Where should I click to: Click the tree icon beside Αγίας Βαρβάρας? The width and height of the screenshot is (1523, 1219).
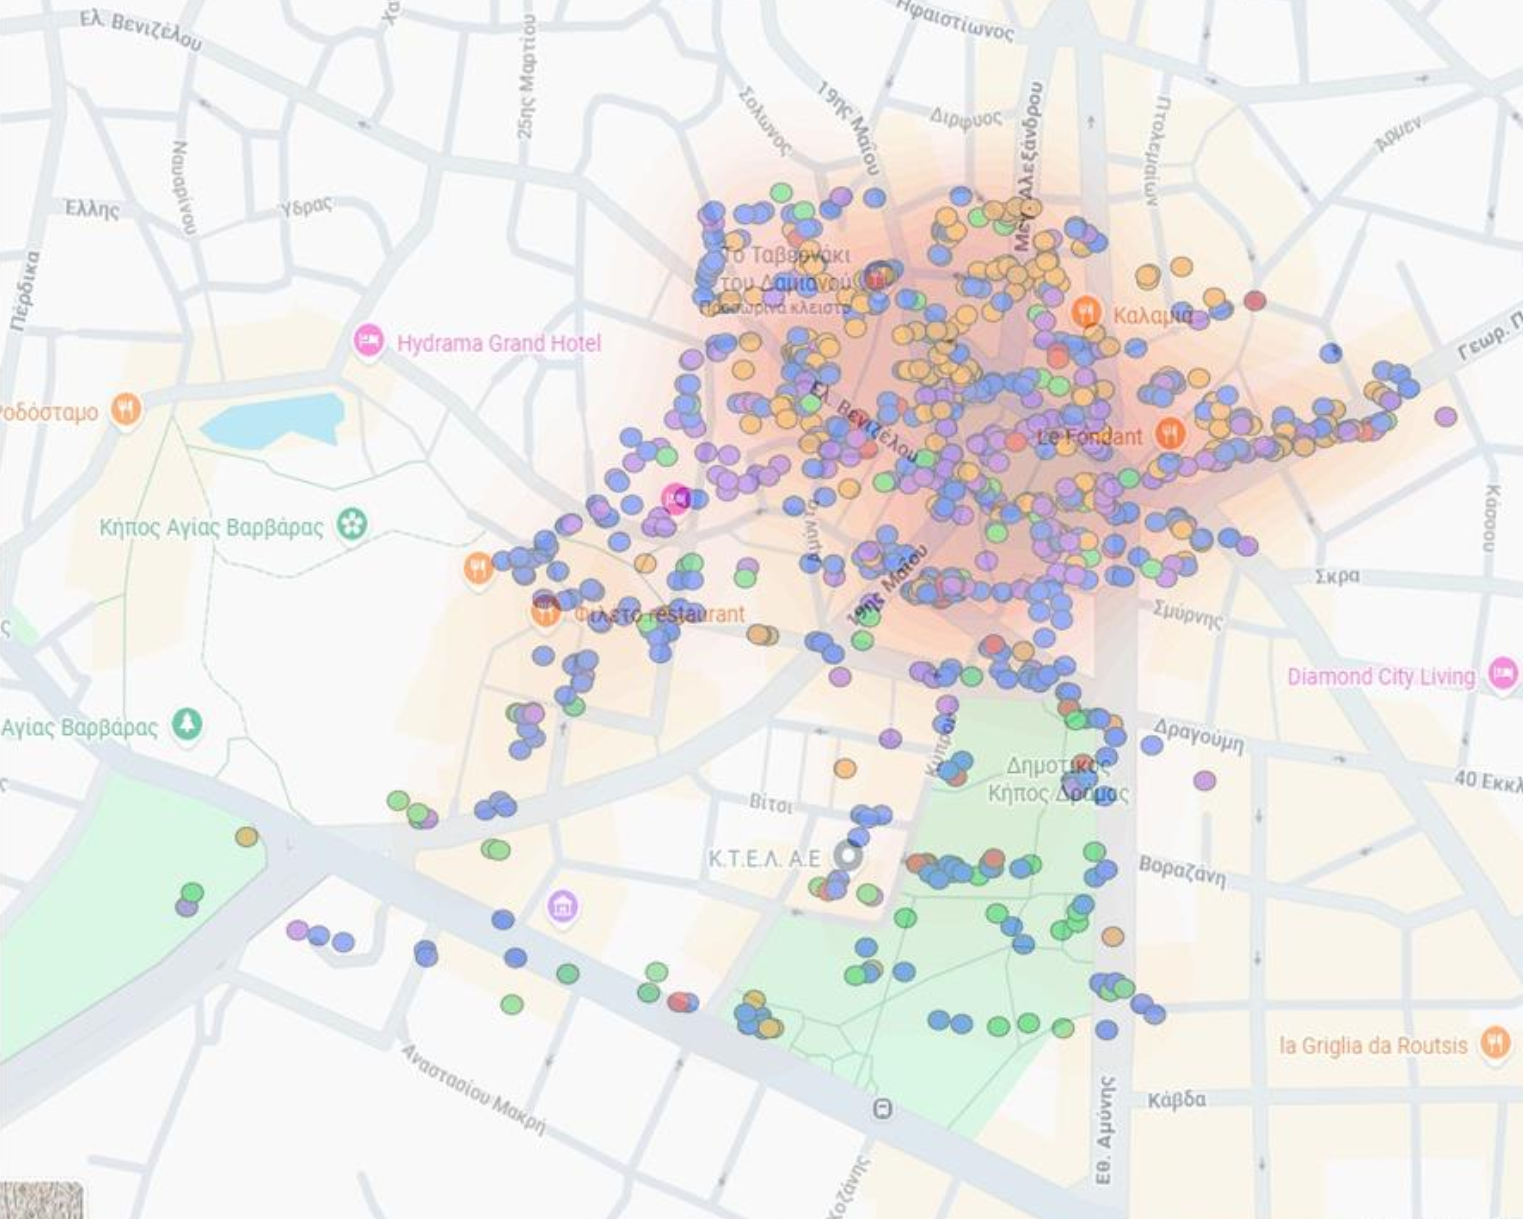pyautogui.click(x=187, y=723)
